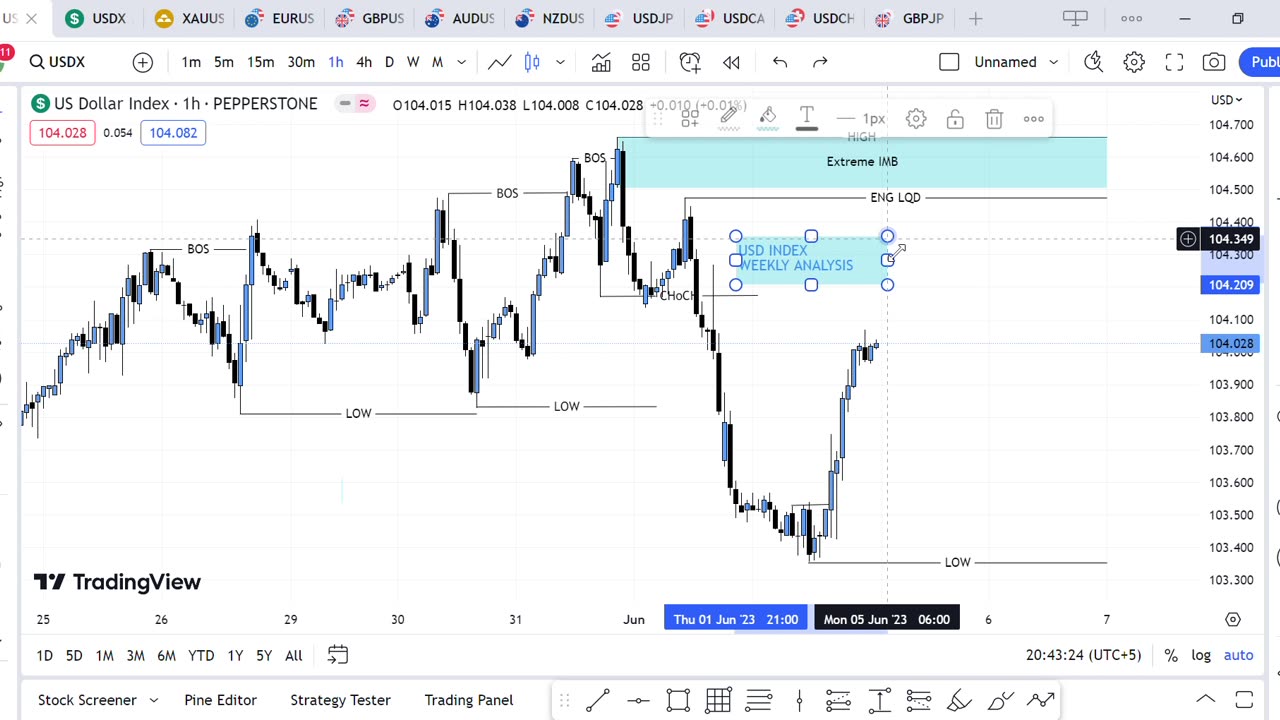Open drawing settings gear in floating toolbar
The image size is (1280, 720).
pos(916,119)
